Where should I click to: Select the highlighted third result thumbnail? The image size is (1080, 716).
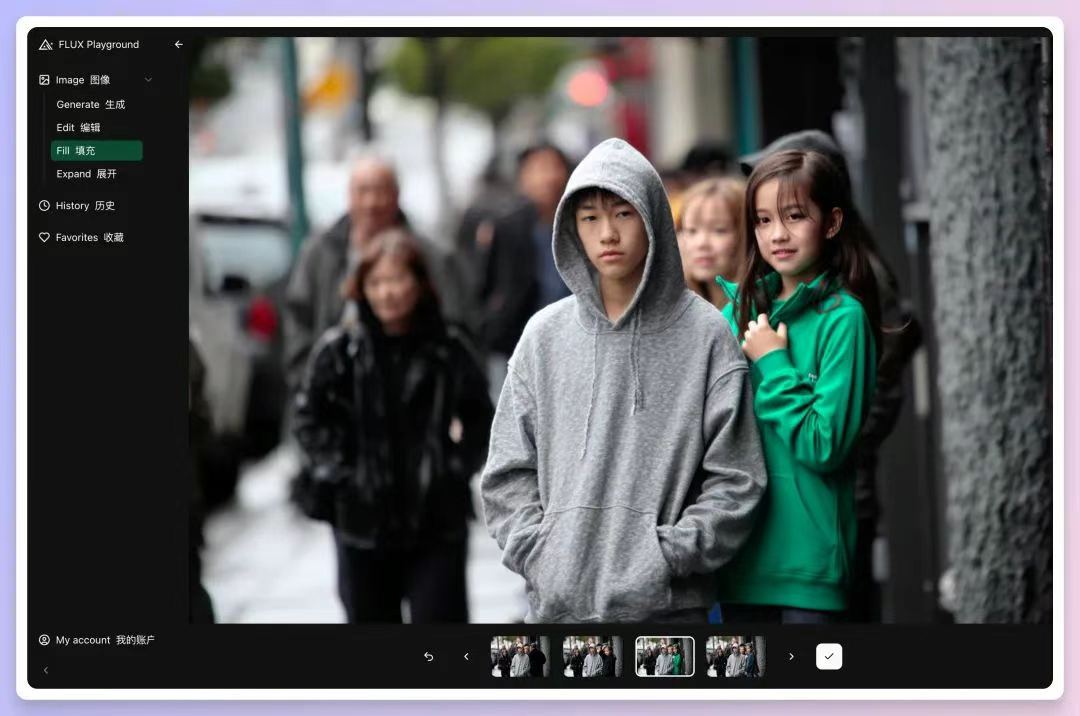point(665,657)
